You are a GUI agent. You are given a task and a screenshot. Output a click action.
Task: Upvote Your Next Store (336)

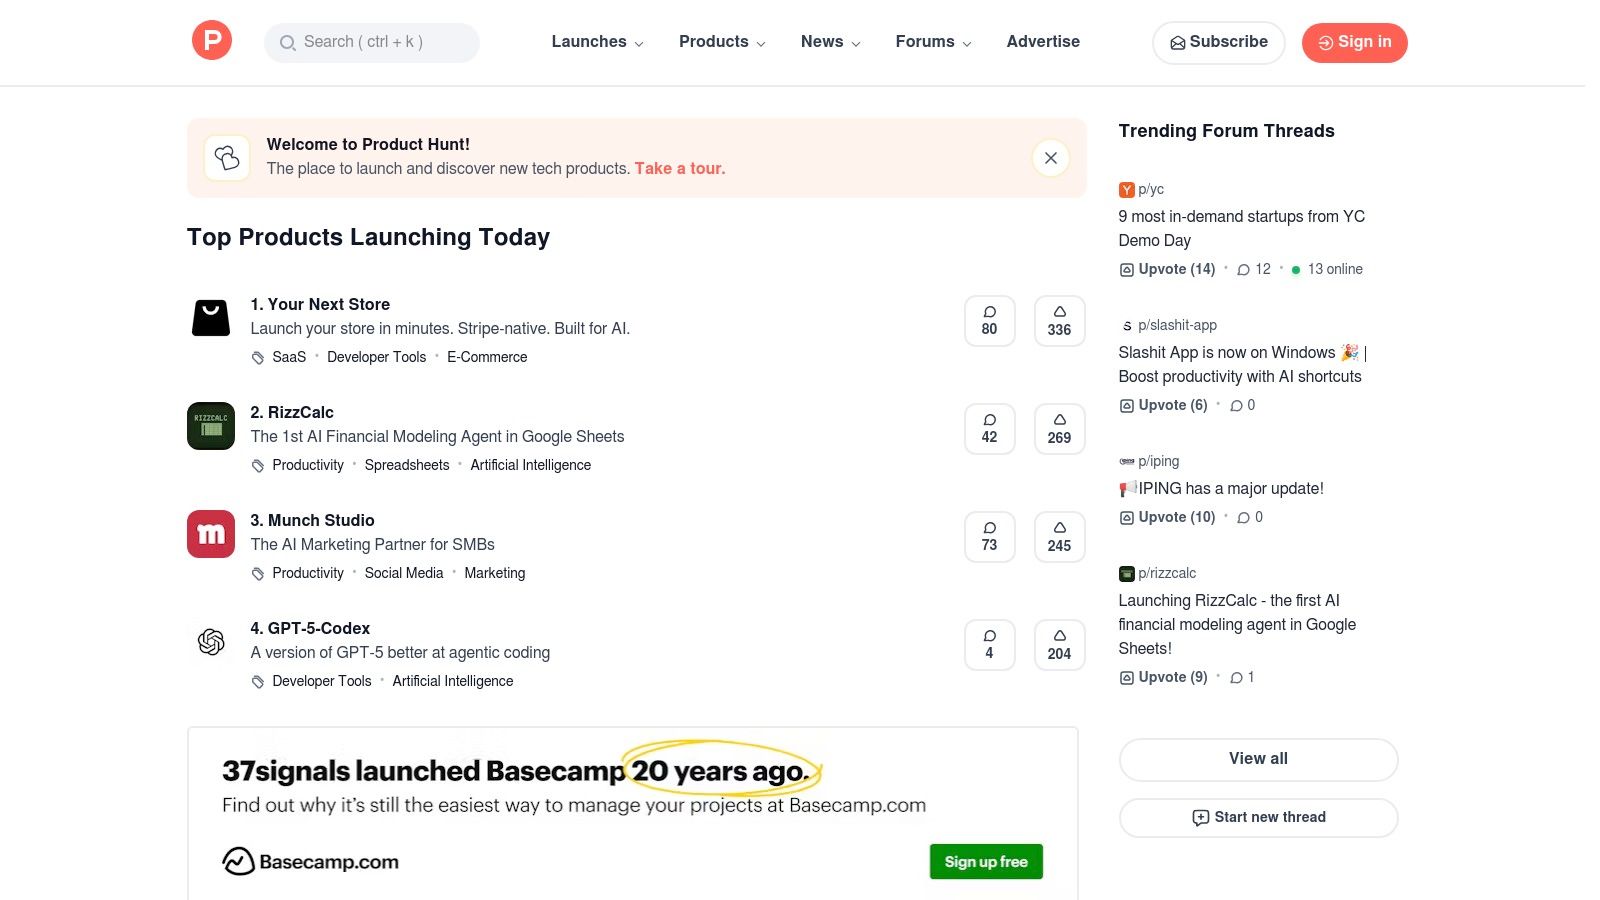1059,321
